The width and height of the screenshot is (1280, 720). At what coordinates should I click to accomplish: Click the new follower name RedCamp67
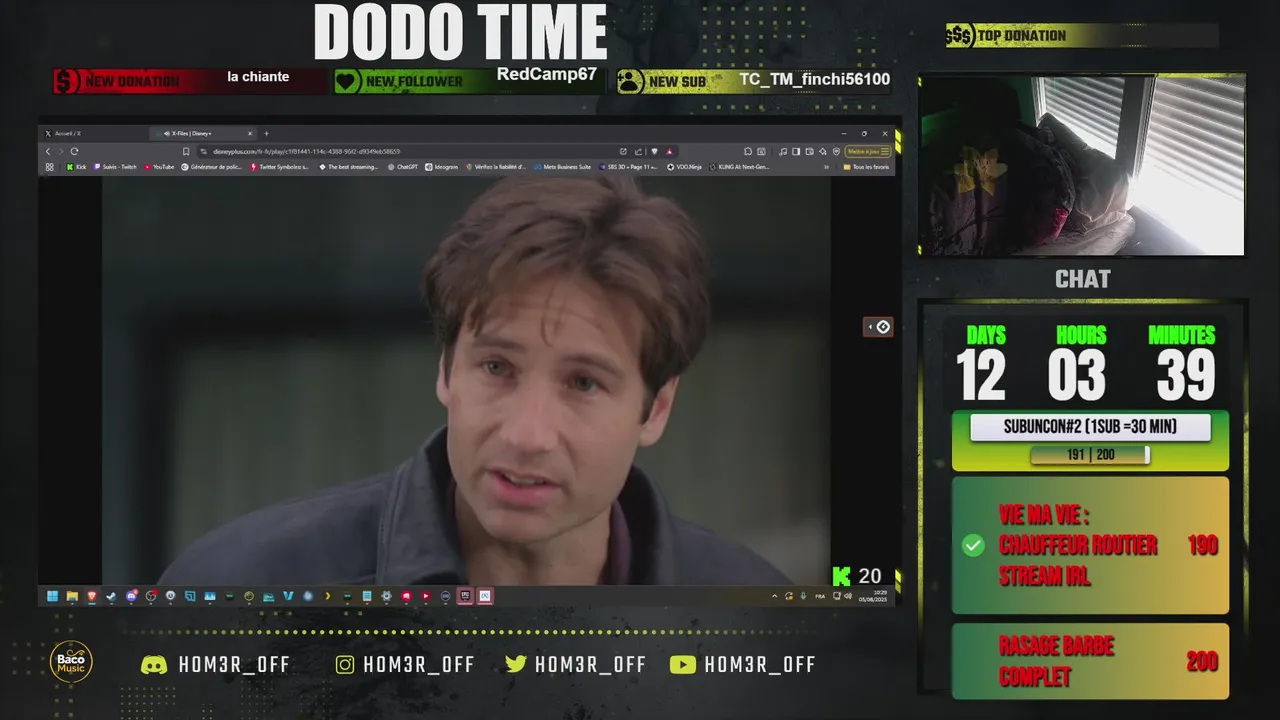pos(546,75)
